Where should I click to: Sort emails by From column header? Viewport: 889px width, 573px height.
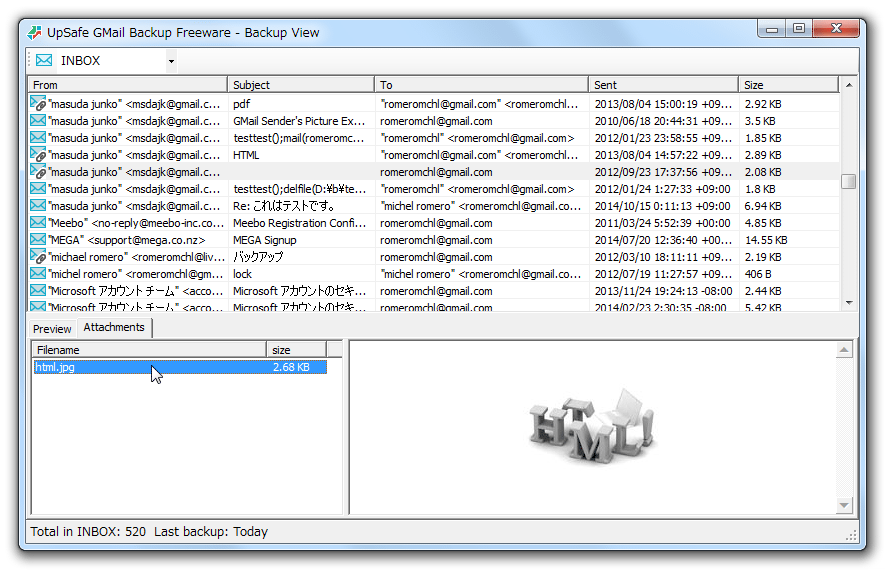coord(128,84)
